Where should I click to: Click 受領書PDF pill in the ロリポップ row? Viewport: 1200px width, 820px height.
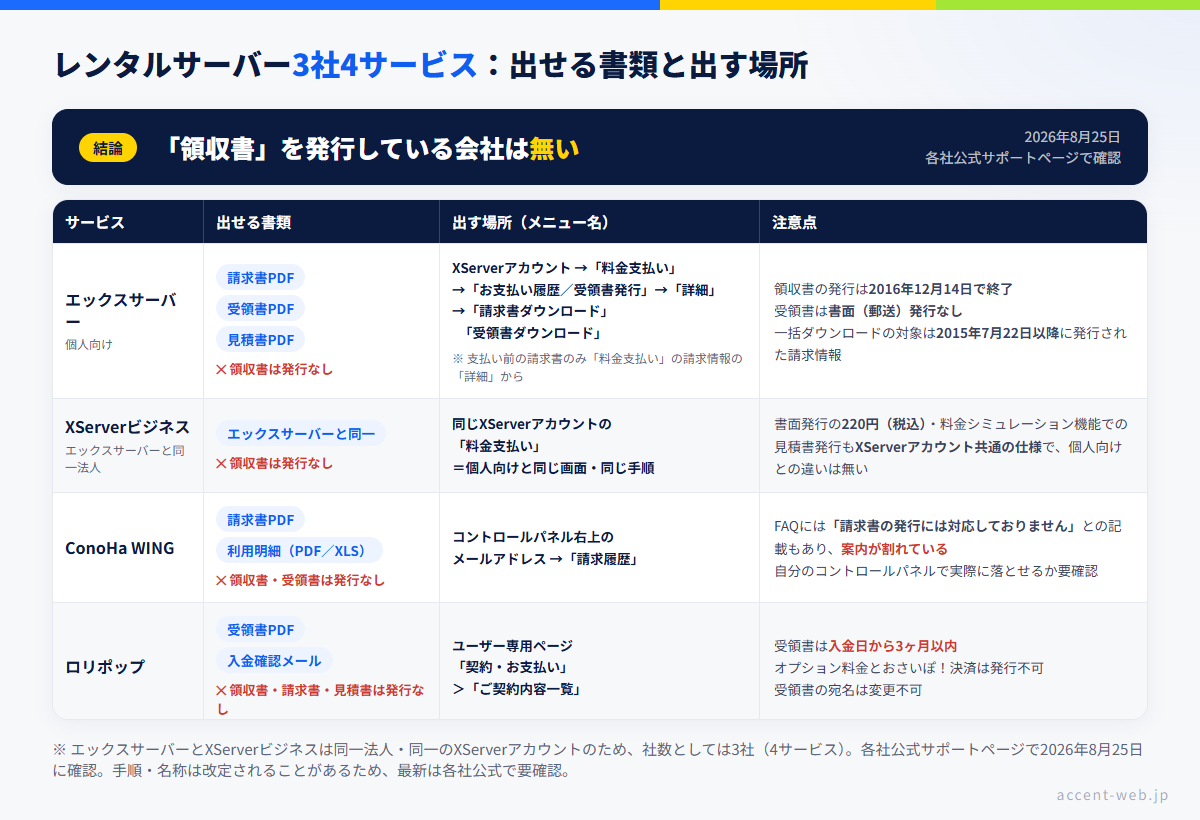260,630
